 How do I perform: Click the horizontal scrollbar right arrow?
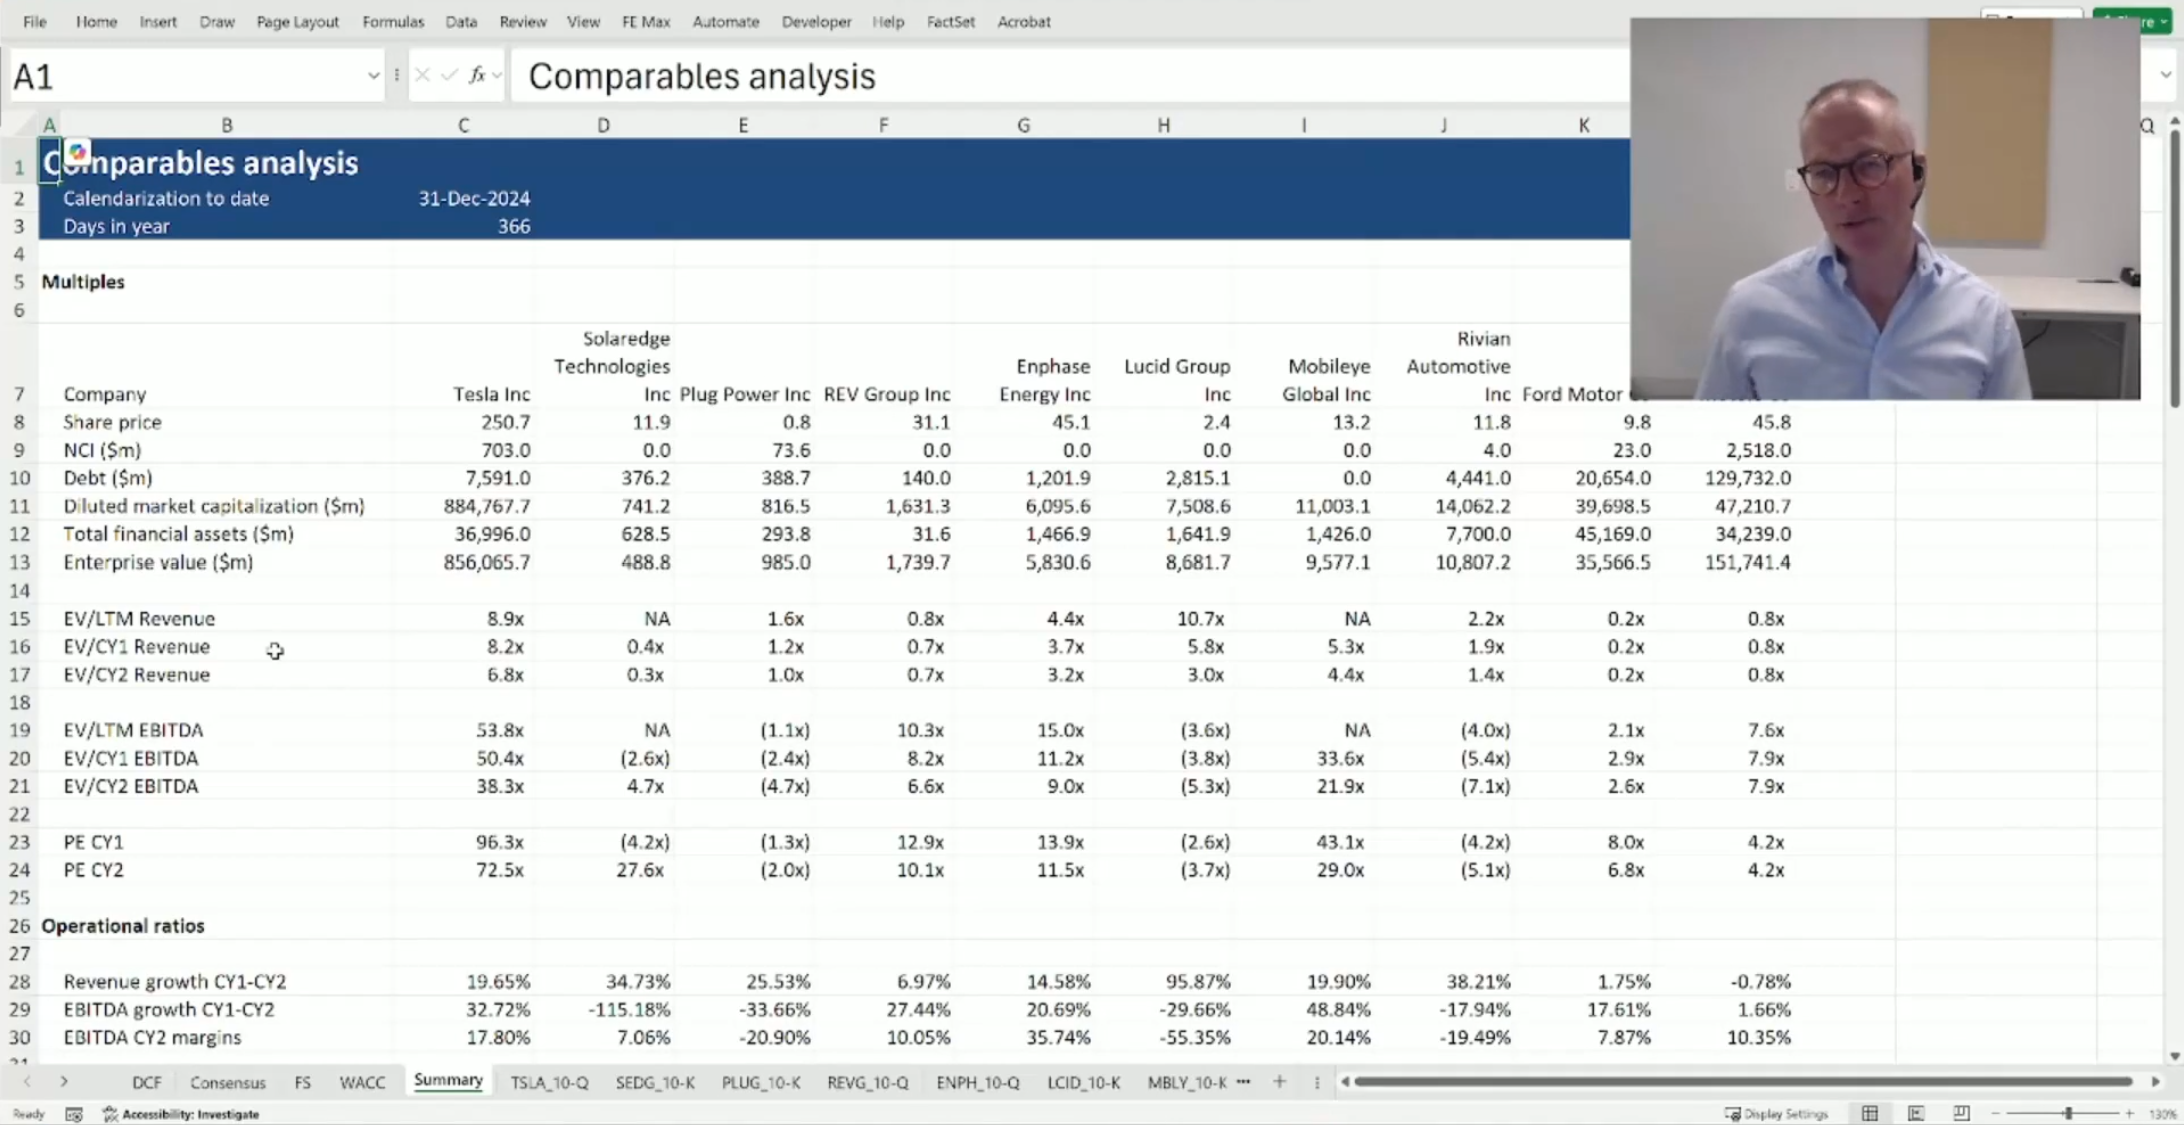tap(2156, 1081)
